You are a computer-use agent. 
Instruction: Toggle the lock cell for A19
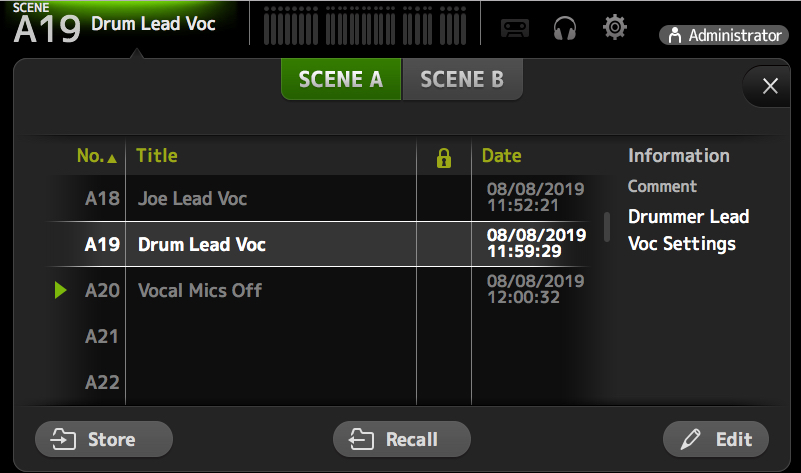pos(444,244)
